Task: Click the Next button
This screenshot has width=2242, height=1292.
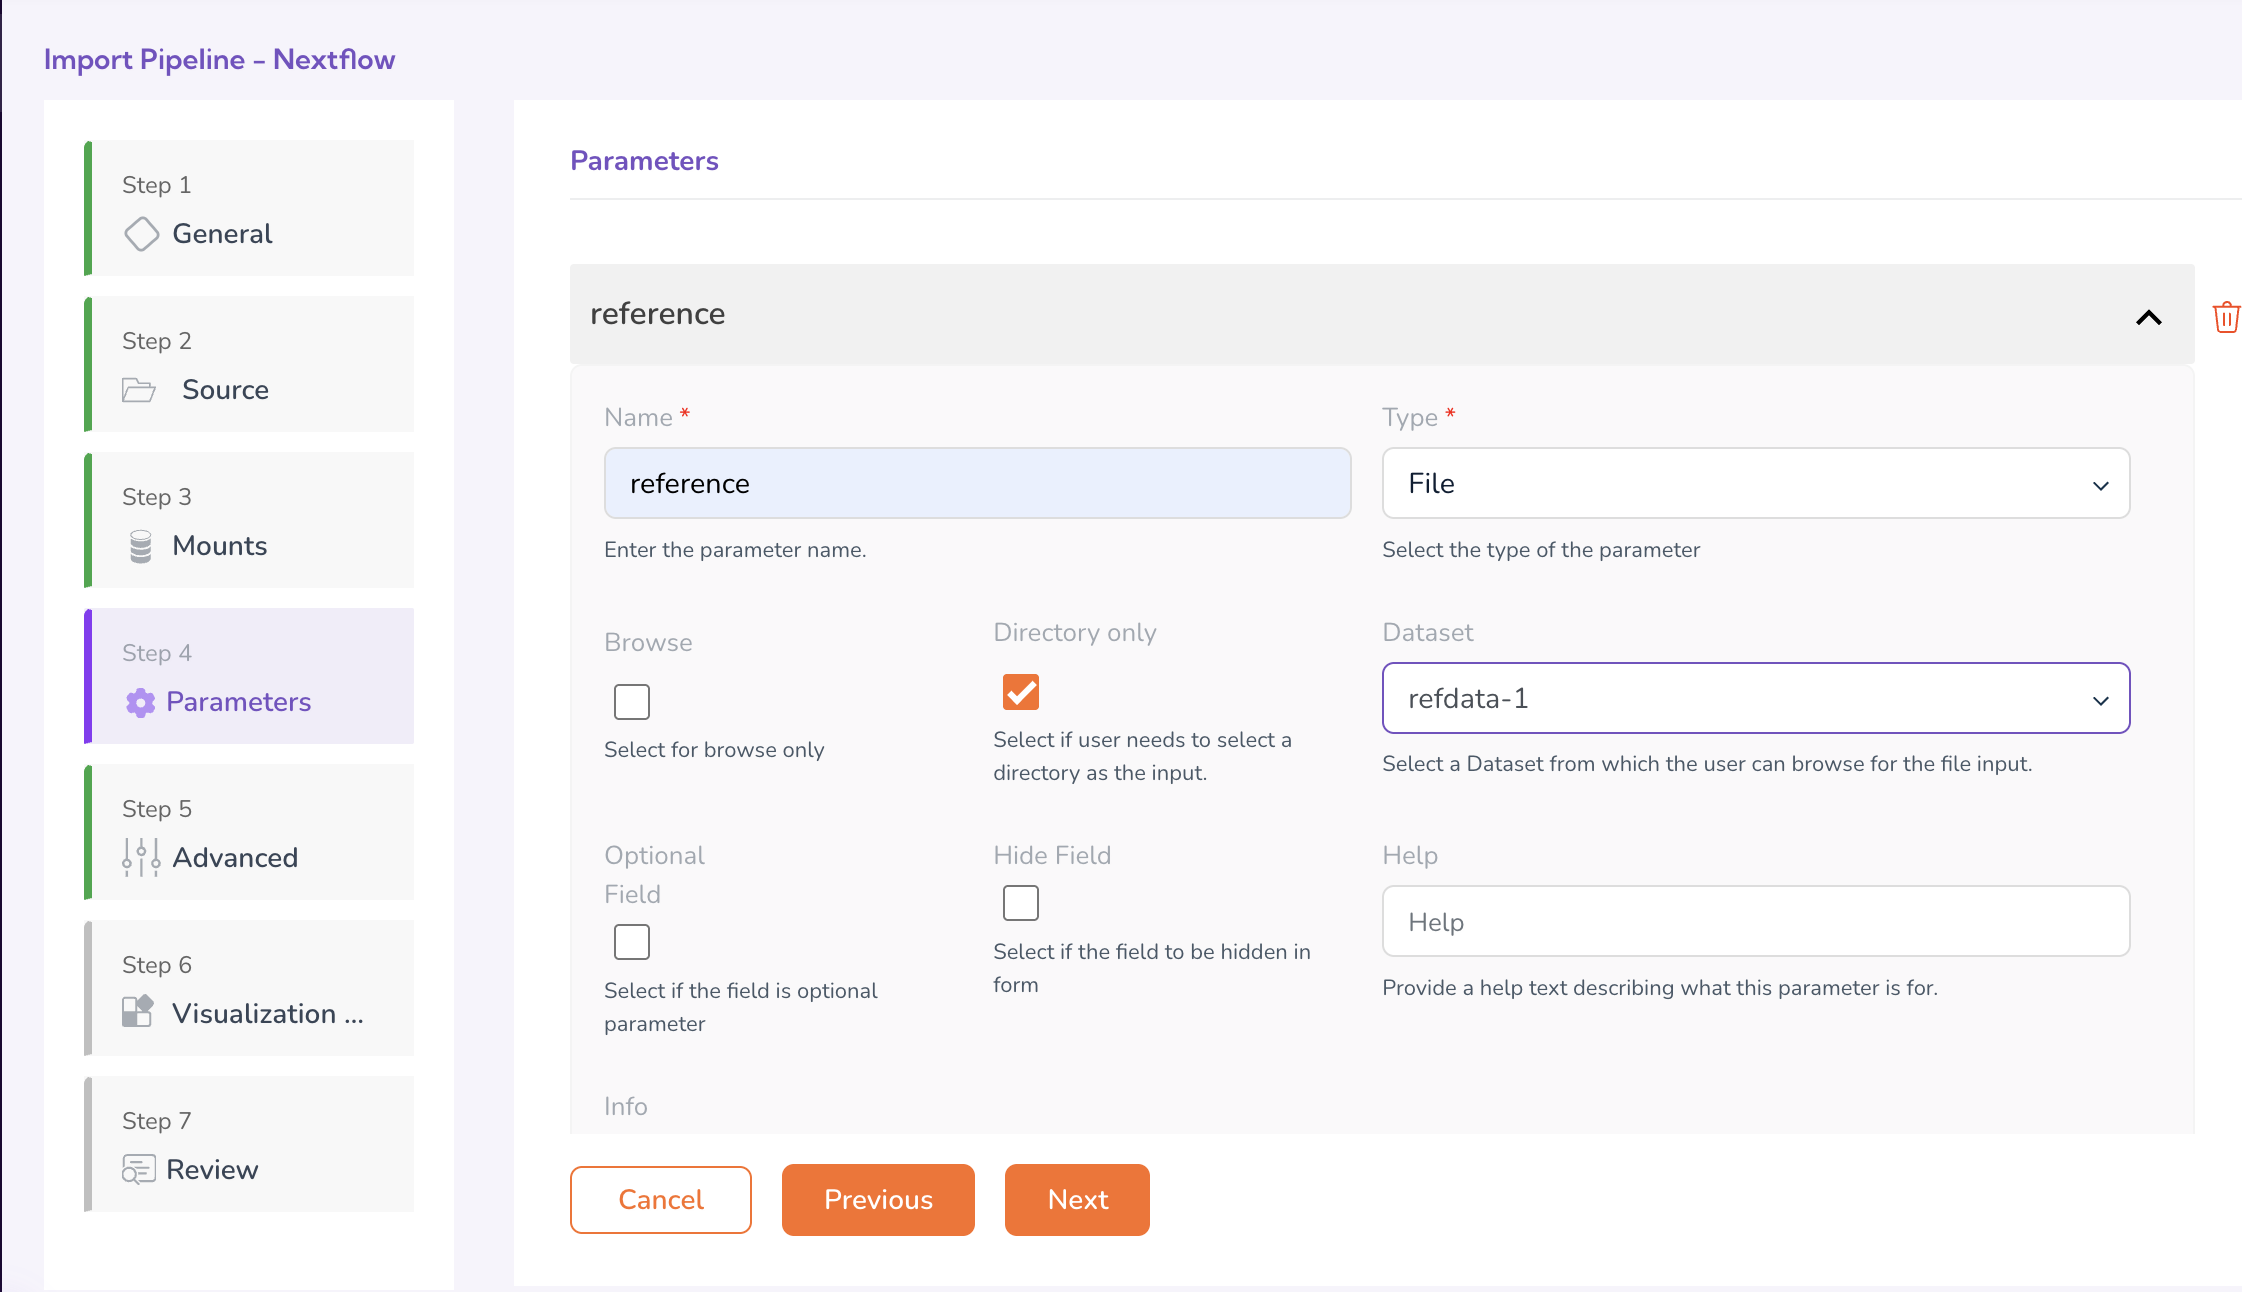Action: 1077,1199
